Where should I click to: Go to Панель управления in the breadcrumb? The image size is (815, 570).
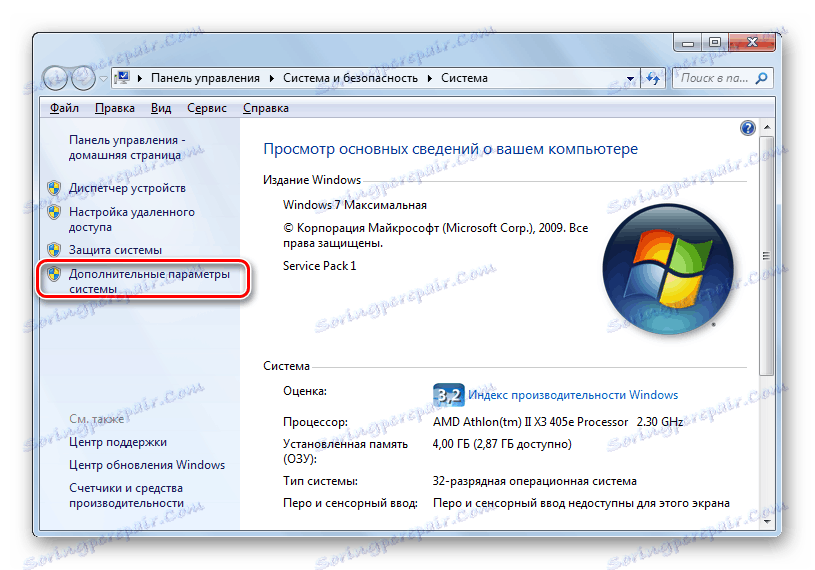pyautogui.click(x=205, y=78)
